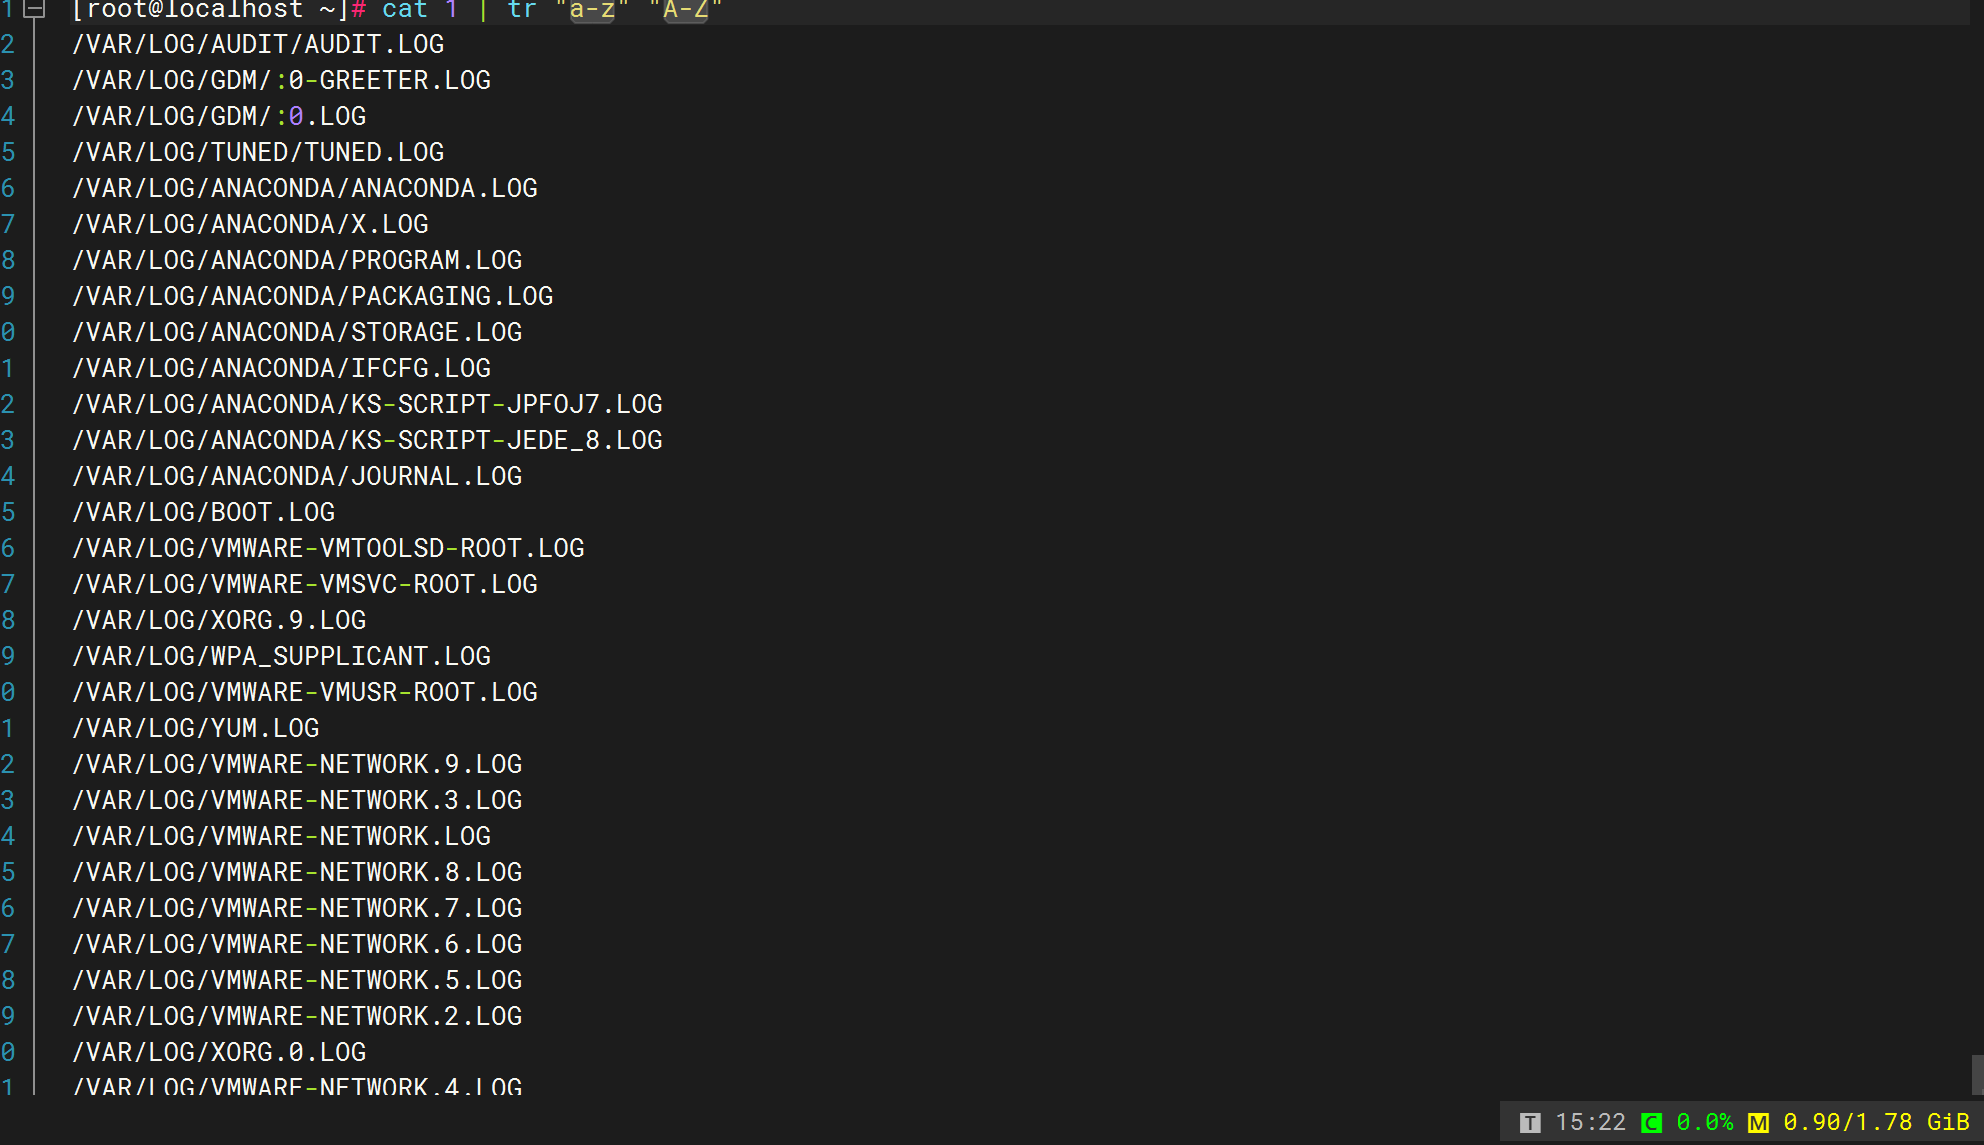
Task: Click the 0.90/1.78 GiB memory readout
Action: point(1876,1122)
